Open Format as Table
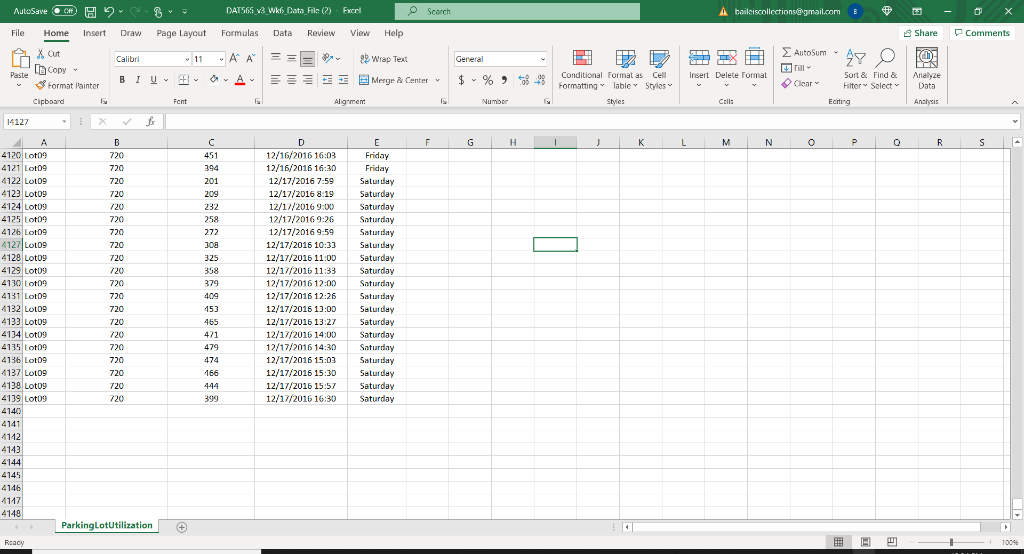The height and width of the screenshot is (554, 1024). click(x=625, y=69)
